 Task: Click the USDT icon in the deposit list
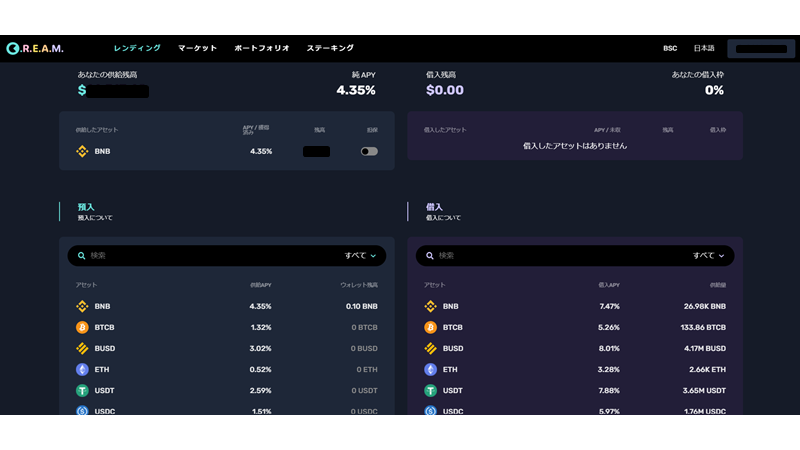click(82, 390)
